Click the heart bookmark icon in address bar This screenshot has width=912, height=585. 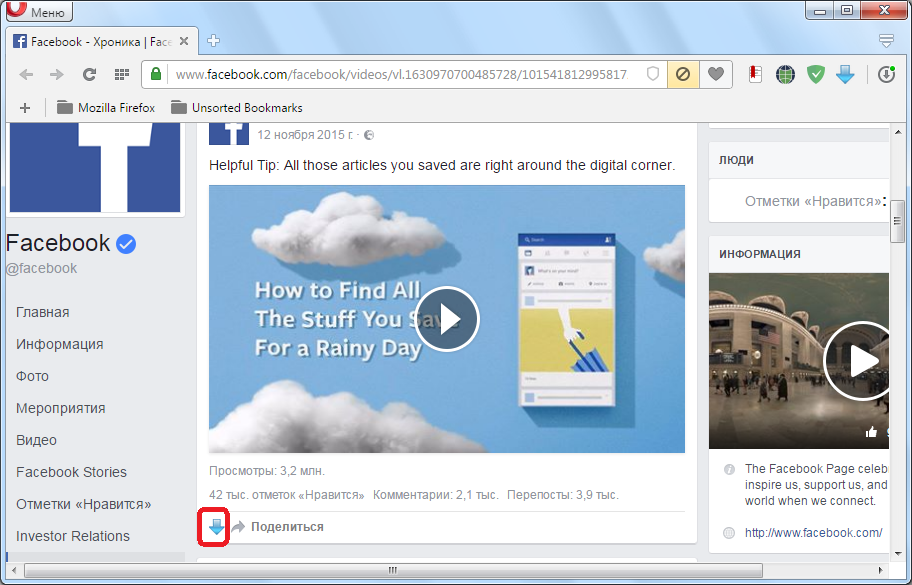click(715, 74)
